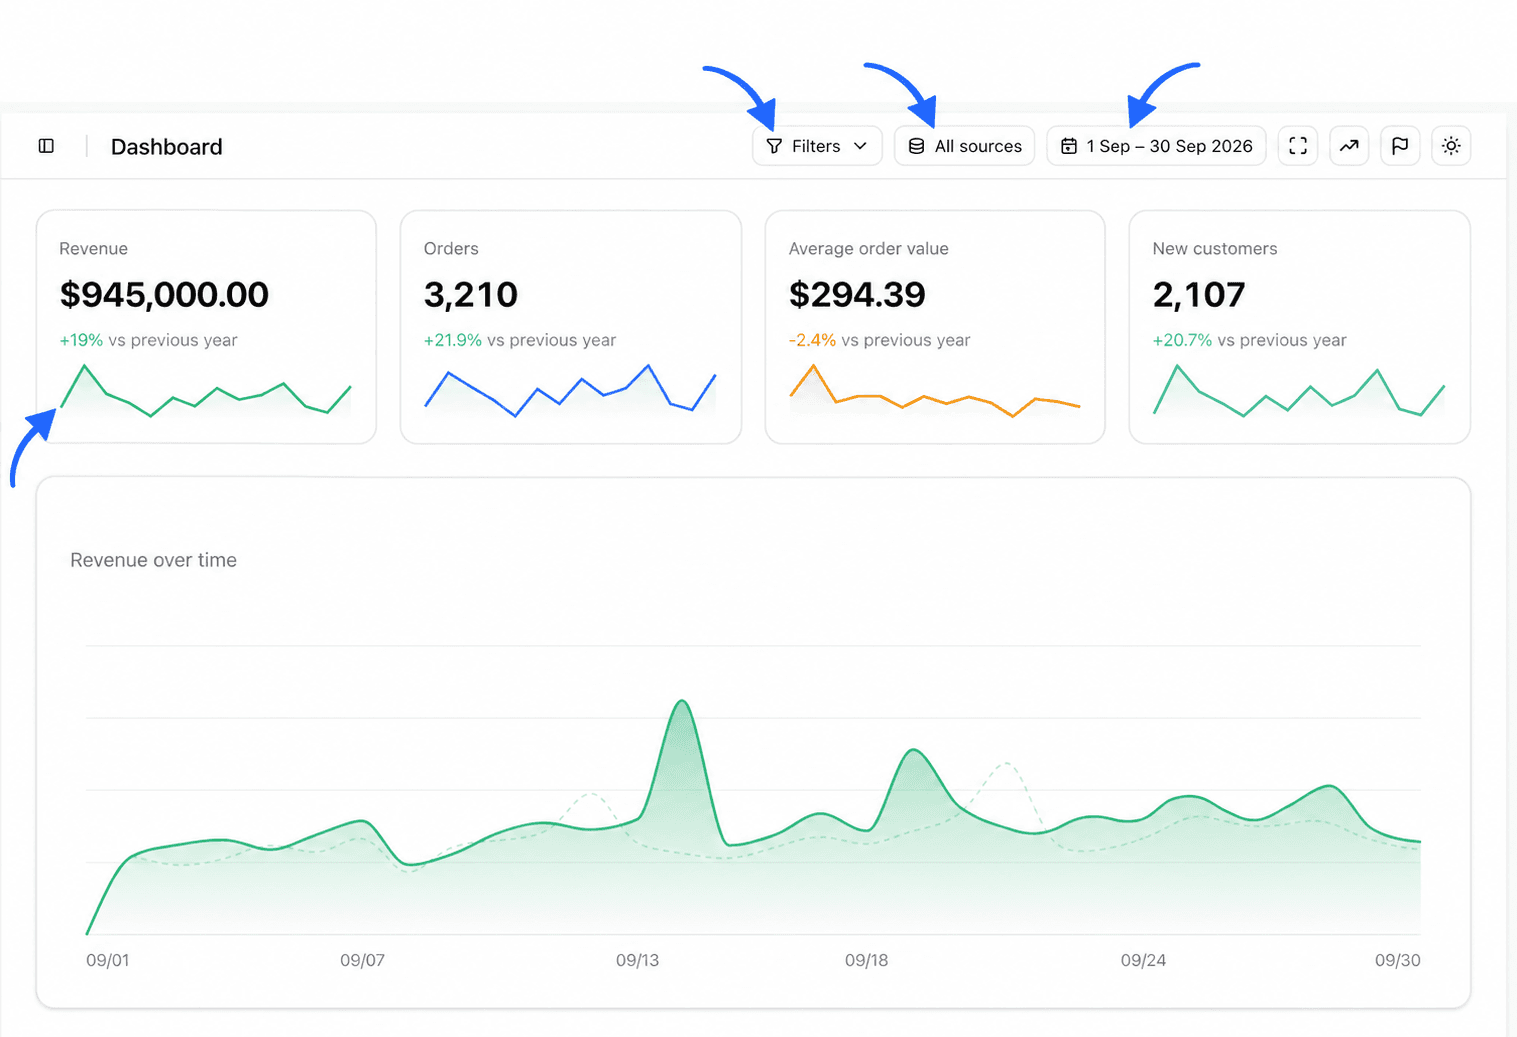Click the 09/13 axis label
The image size is (1517, 1037).
coord(637,960)
